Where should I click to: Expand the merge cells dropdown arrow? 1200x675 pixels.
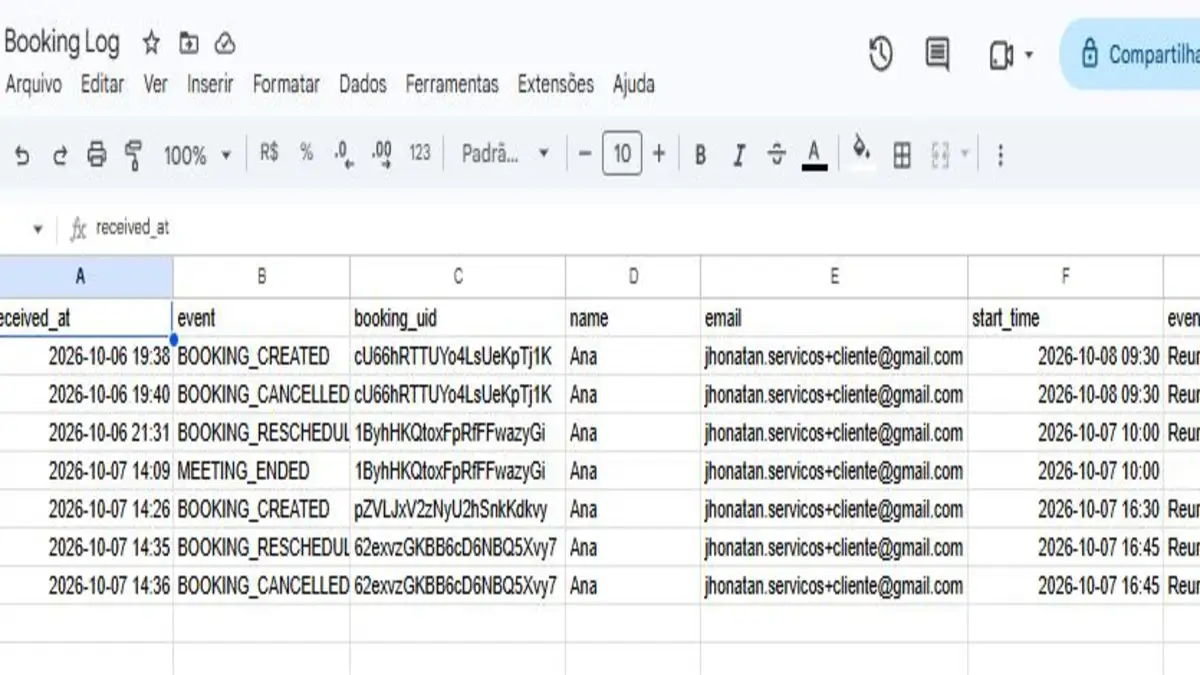click(965, 155)
